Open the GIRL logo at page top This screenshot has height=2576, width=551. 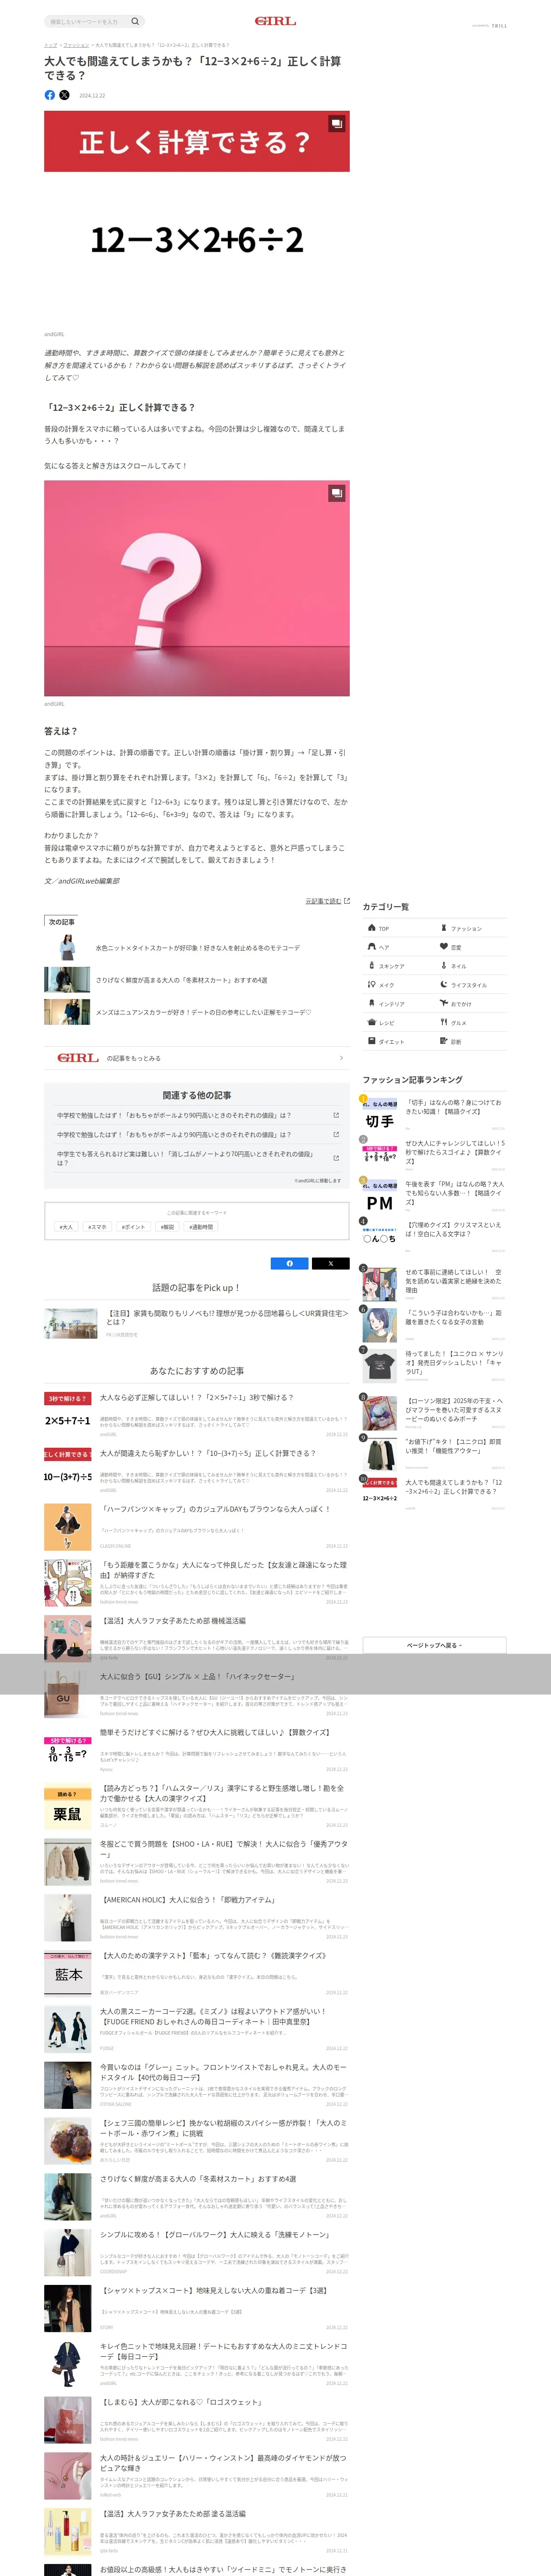tap(275, 21)
